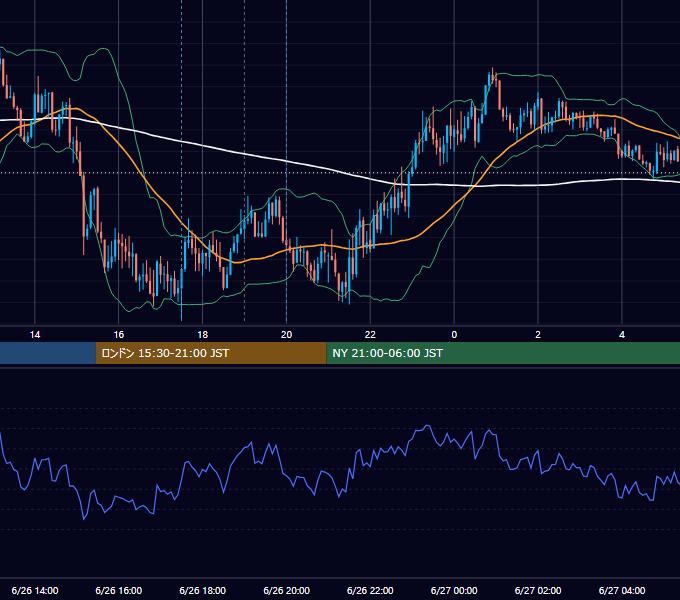This screenshot has width=680, height=600.
Task: Click the 6/27 02:00 date label
Action: coord(538,590)
